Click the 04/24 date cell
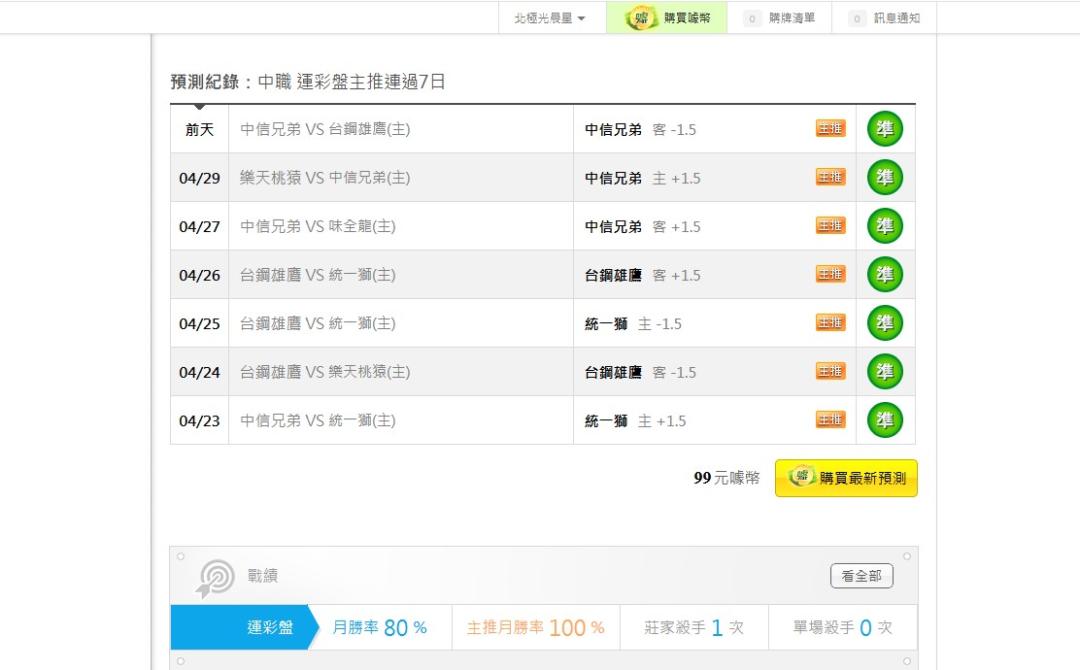1080x670 pixels. coord(200,373)
